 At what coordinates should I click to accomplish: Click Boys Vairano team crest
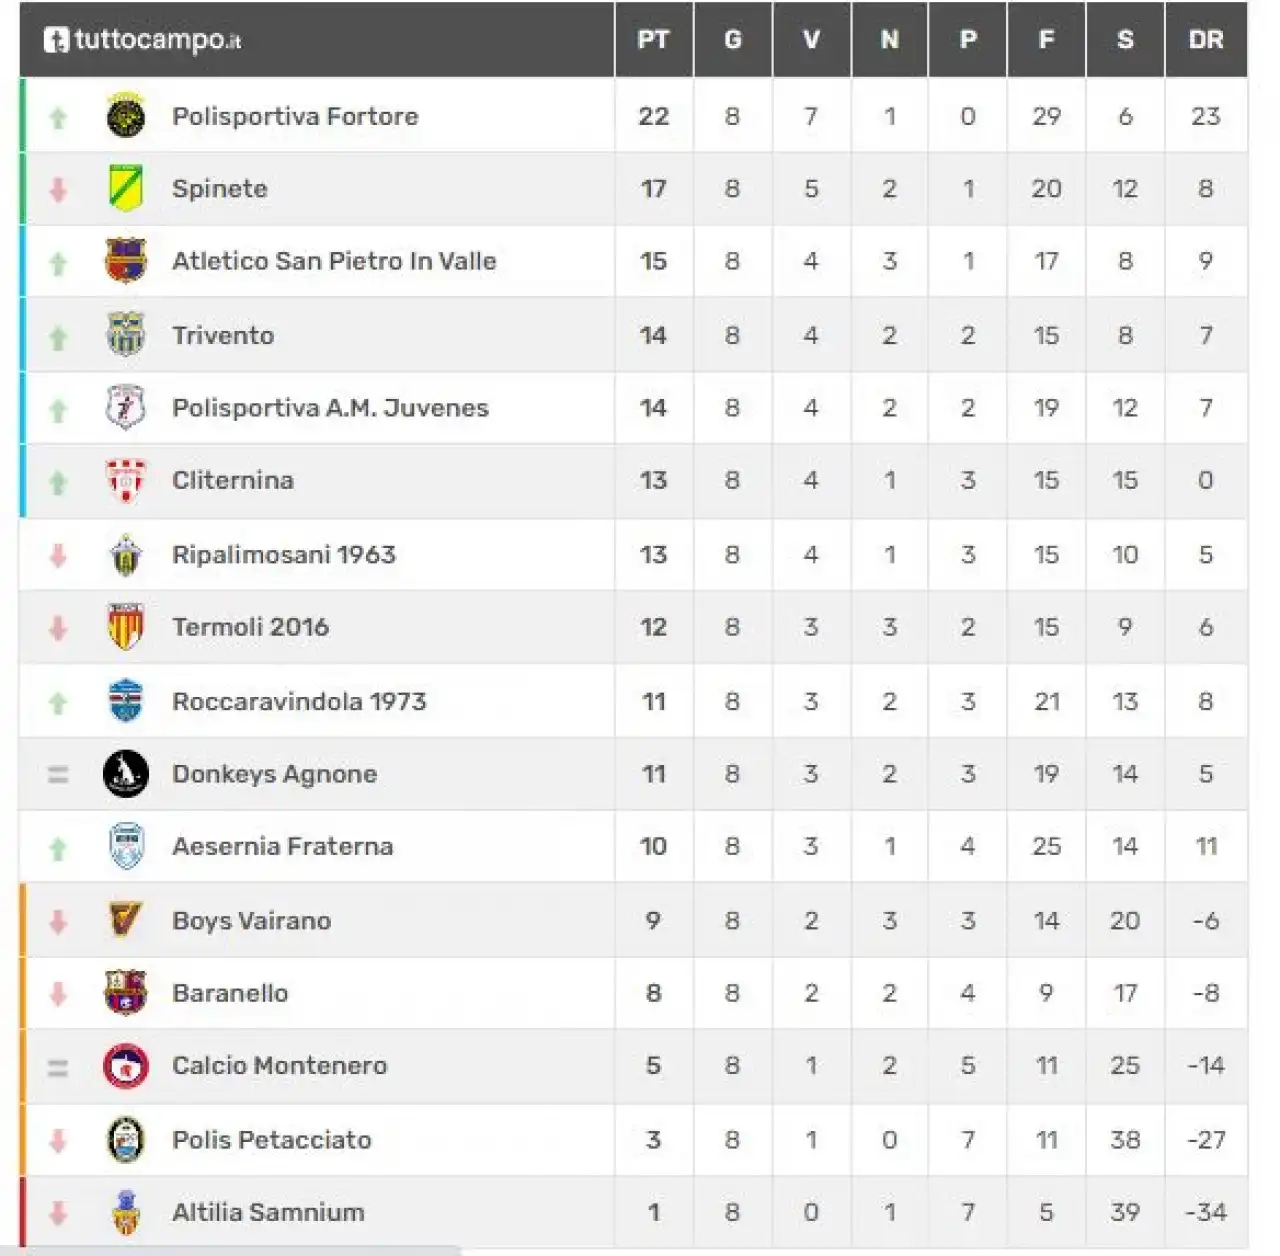(x=125, y=920)
